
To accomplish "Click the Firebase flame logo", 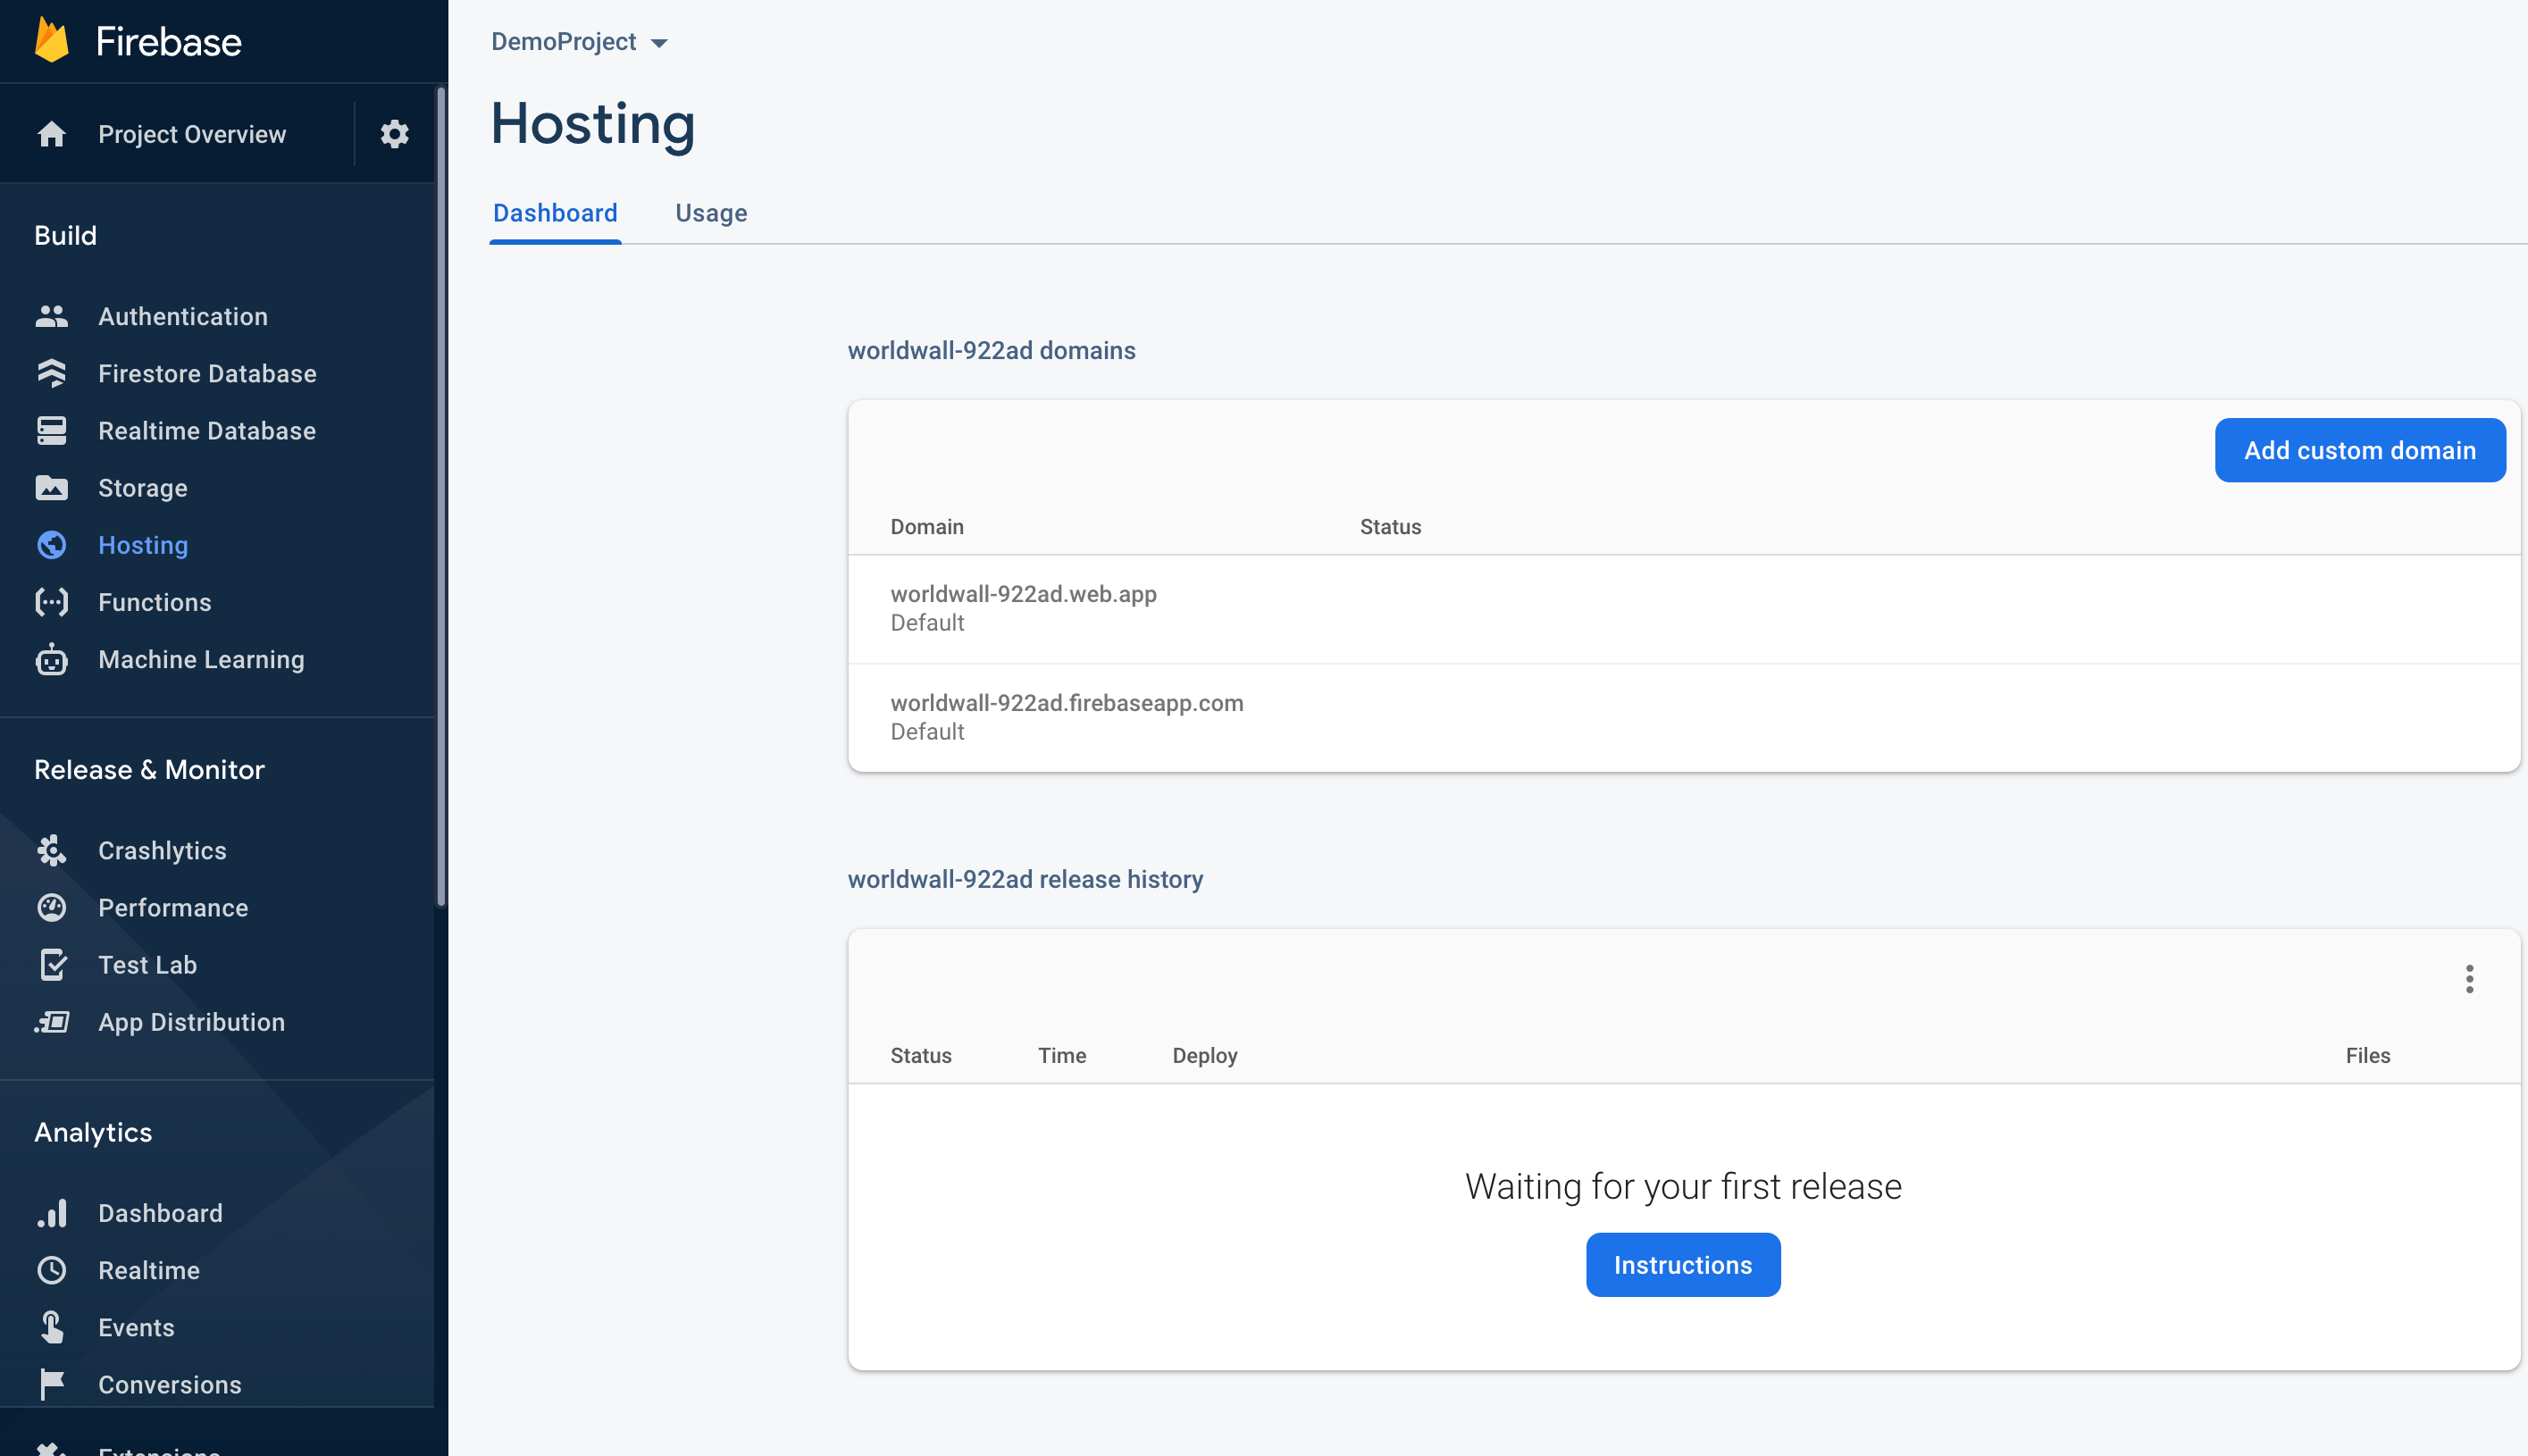I will 52,41.
